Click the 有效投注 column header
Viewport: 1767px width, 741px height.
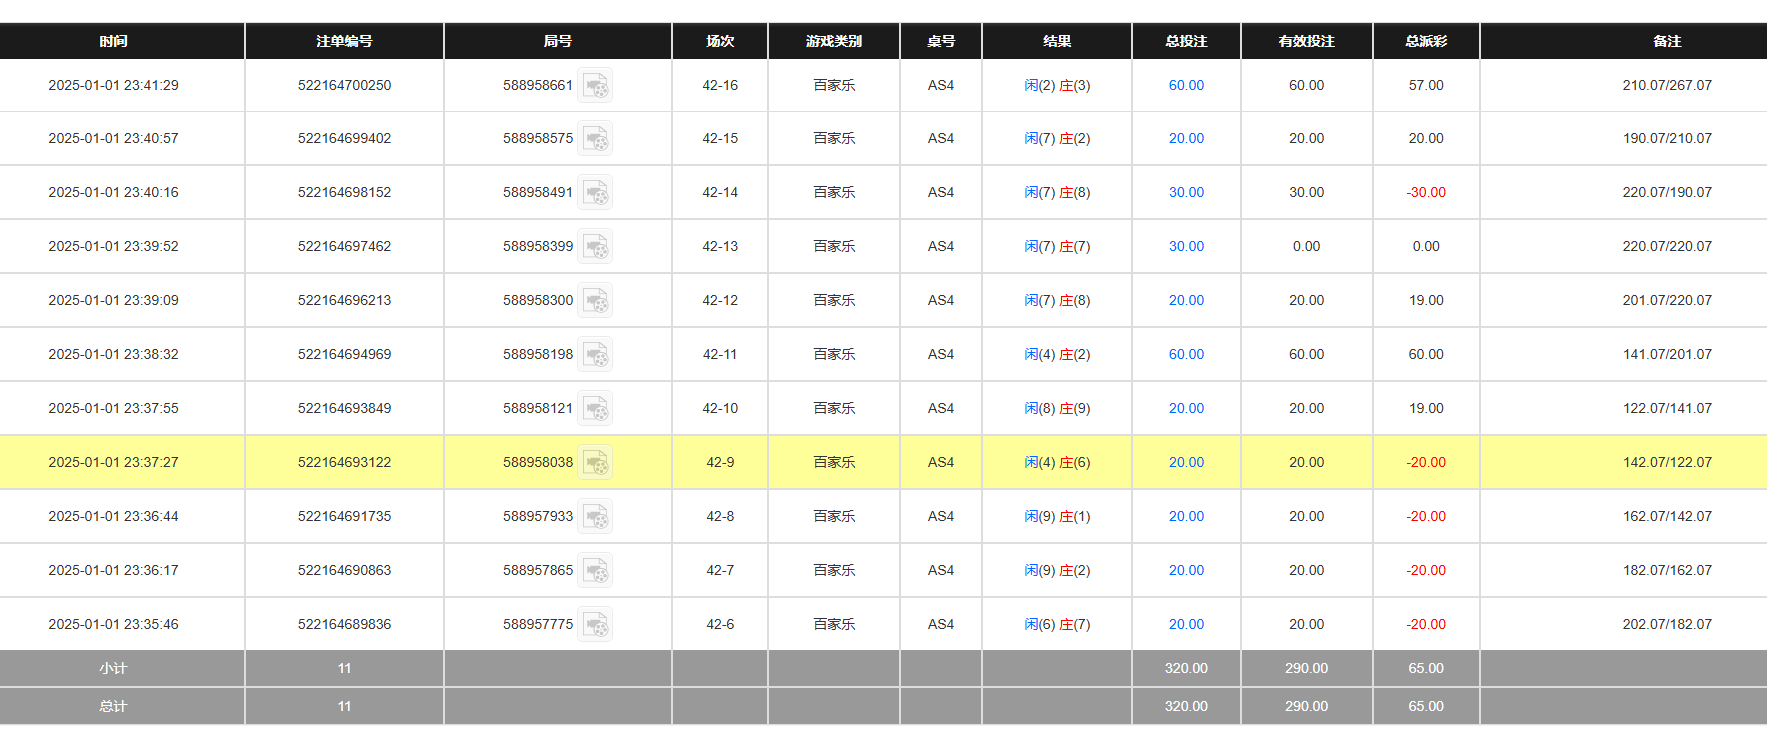[x=1306, y=41]
